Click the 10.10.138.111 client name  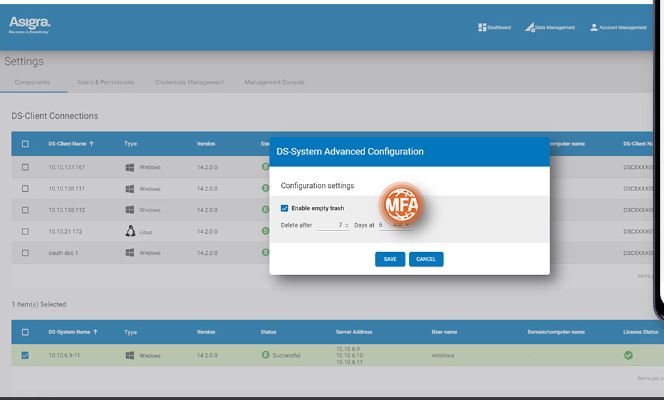pos(66,188)
